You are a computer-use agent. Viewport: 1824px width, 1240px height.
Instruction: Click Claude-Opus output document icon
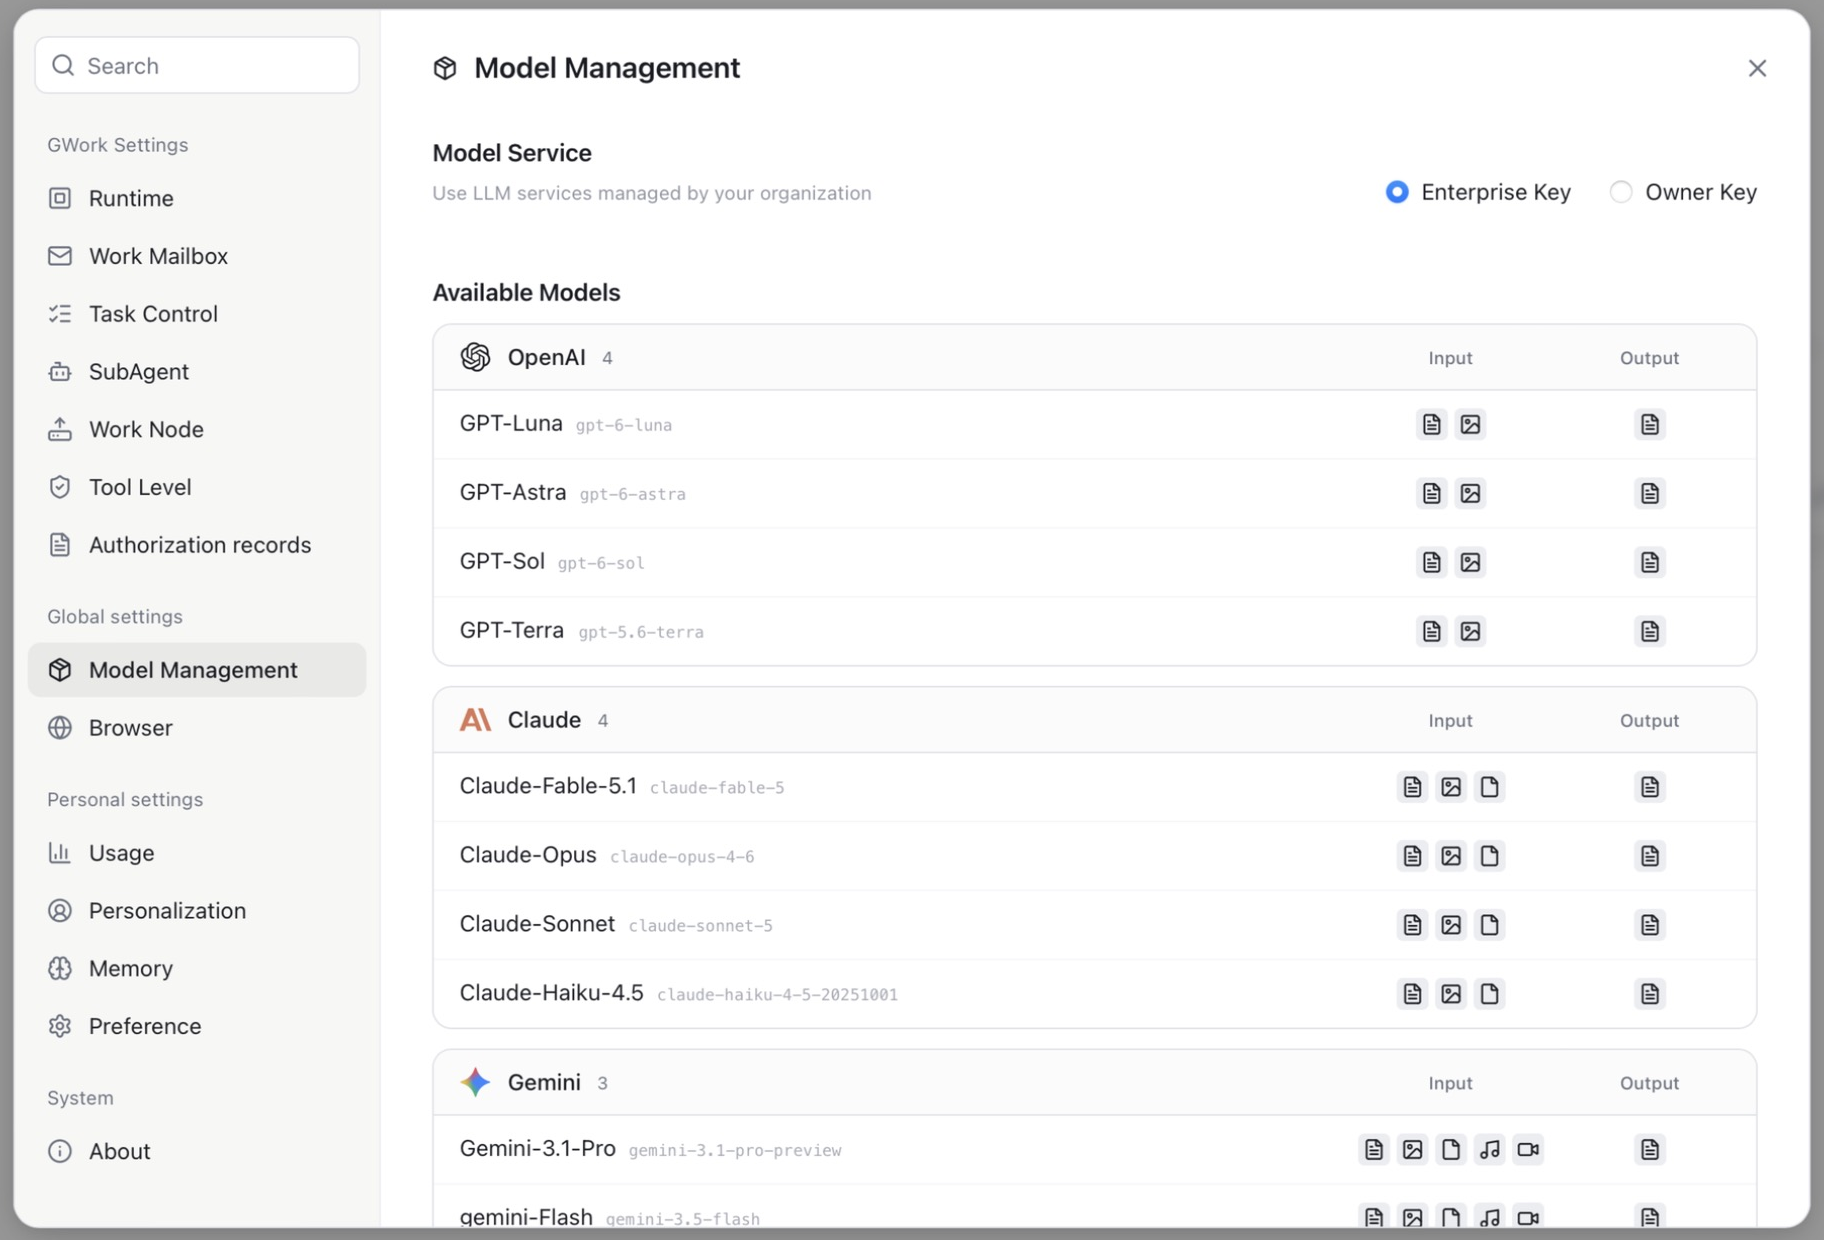pos(1650,856)
